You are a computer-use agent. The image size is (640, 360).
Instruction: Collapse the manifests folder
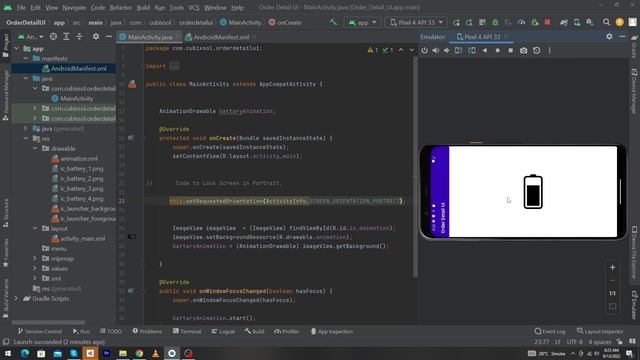pyautogui.click(x=26, y=59)
